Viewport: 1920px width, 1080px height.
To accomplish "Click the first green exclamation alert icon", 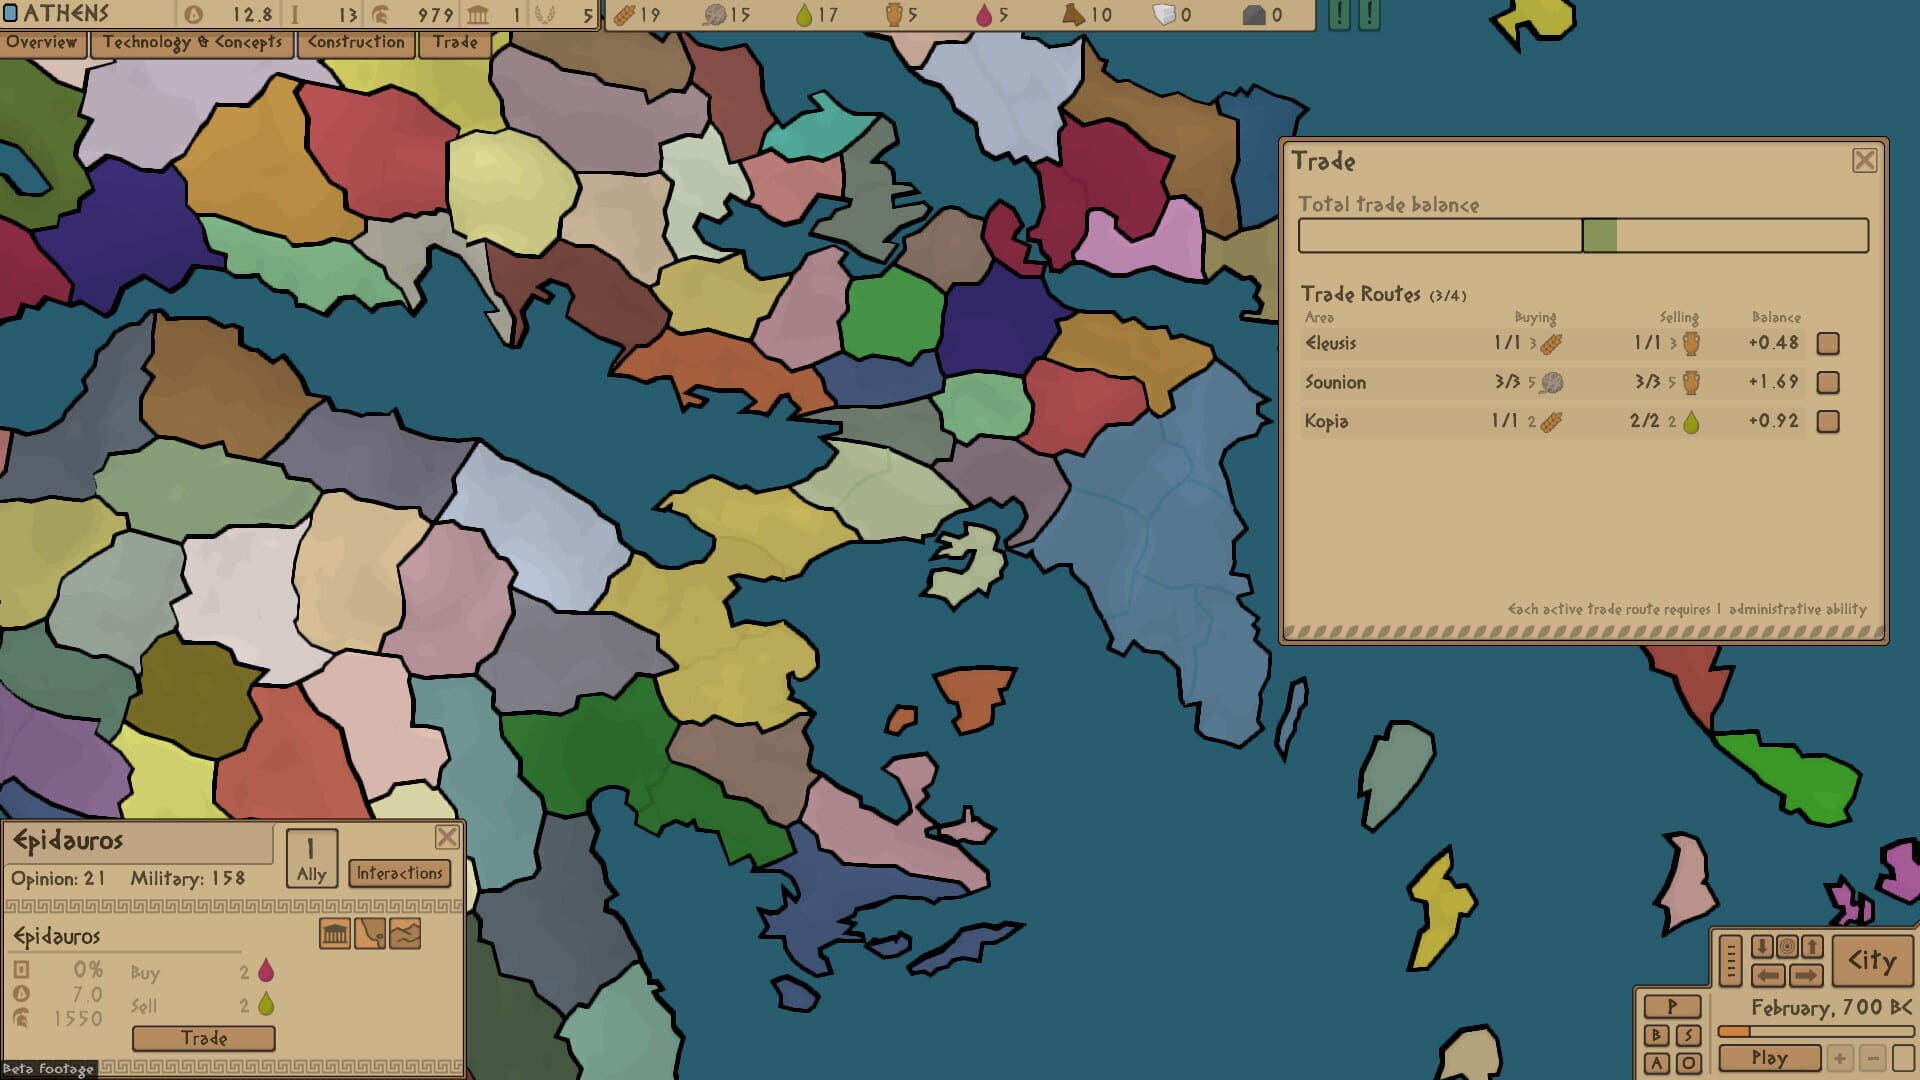I will [x=1339, y=15].
